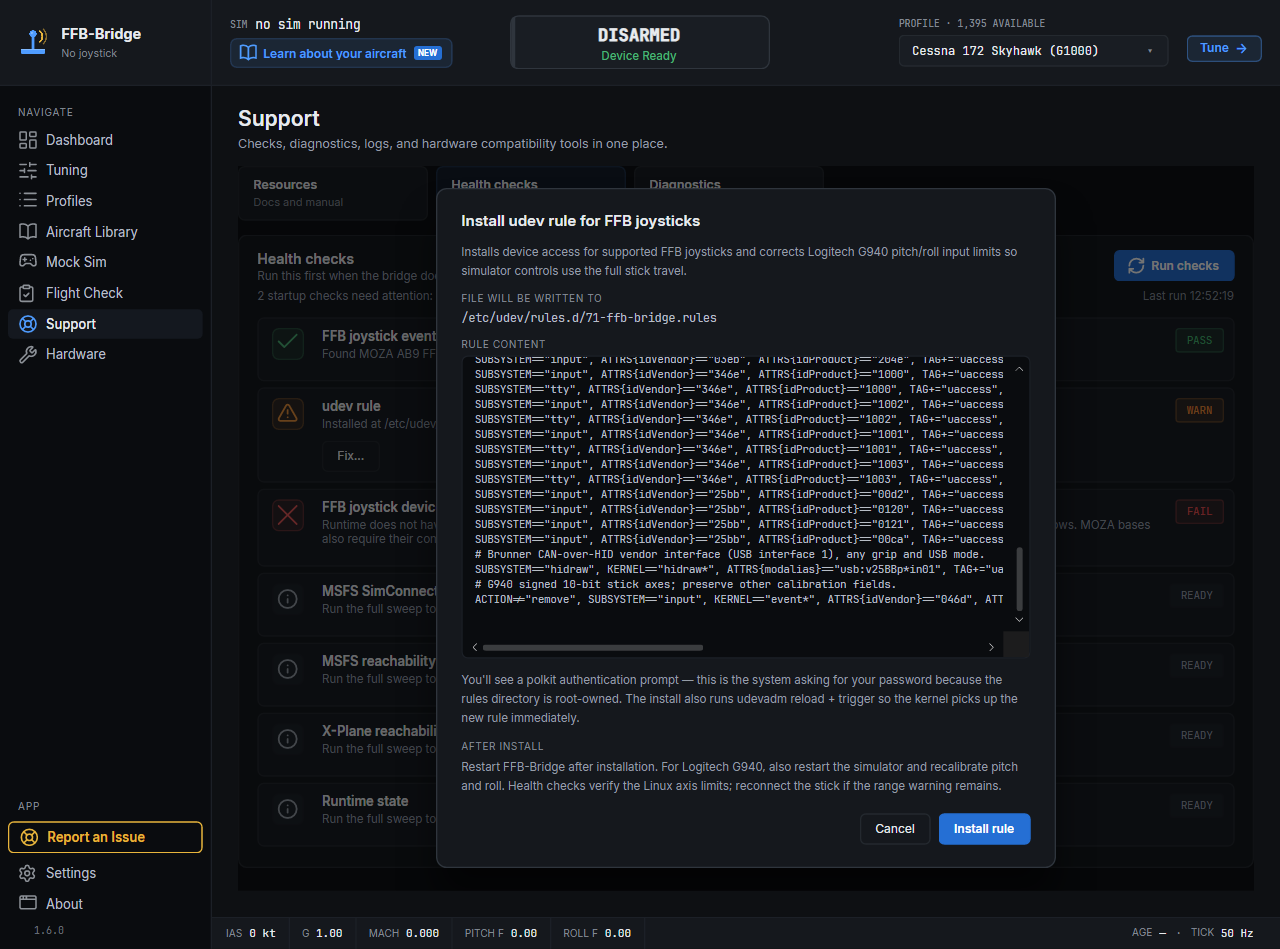Open the Hardware page
The width and height of the screenshot is (1280, 949).
(105, 354)
